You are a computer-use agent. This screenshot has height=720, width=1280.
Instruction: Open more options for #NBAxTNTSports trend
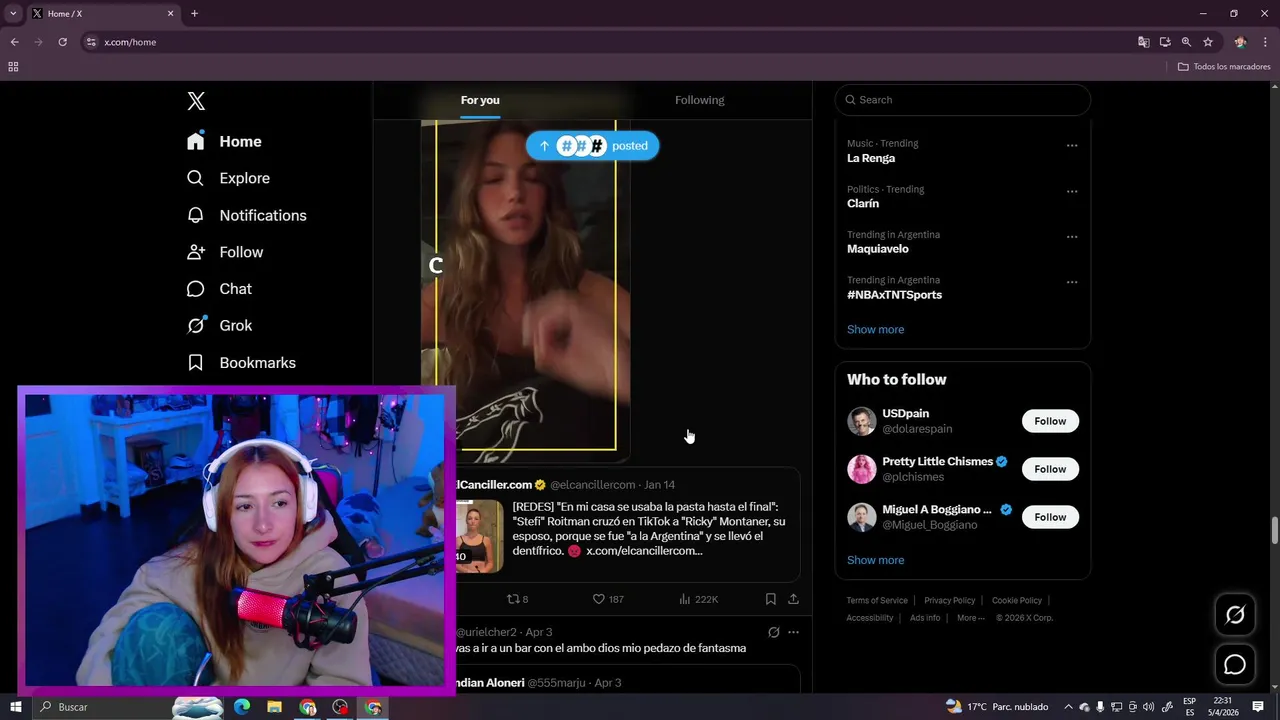[x=1072, y=283]
